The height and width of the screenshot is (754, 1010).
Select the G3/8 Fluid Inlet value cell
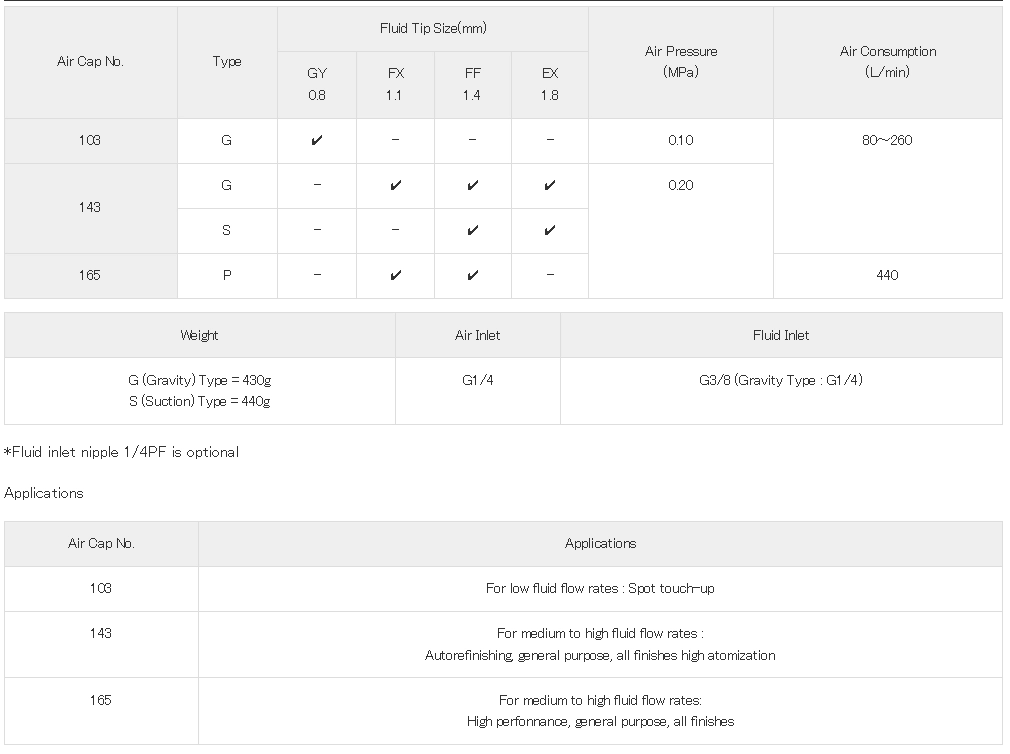pos(781,381)
